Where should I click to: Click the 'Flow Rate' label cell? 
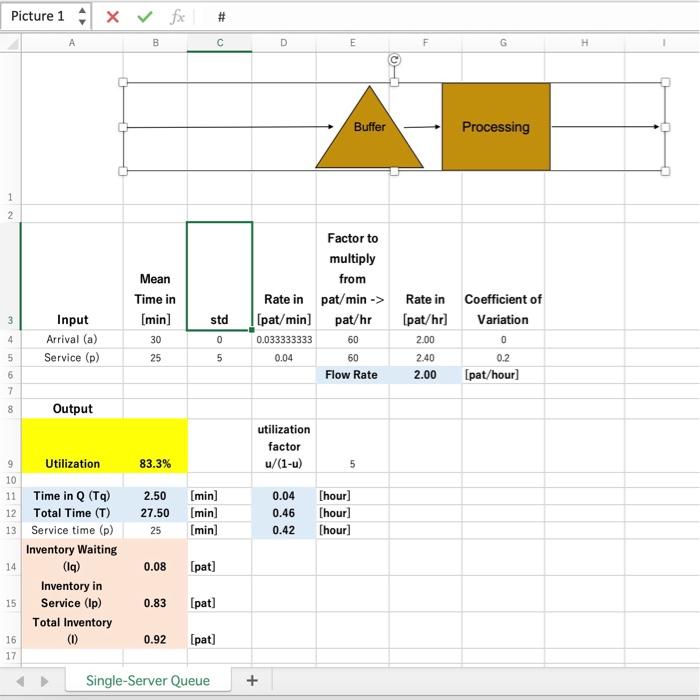click(352, 375)
